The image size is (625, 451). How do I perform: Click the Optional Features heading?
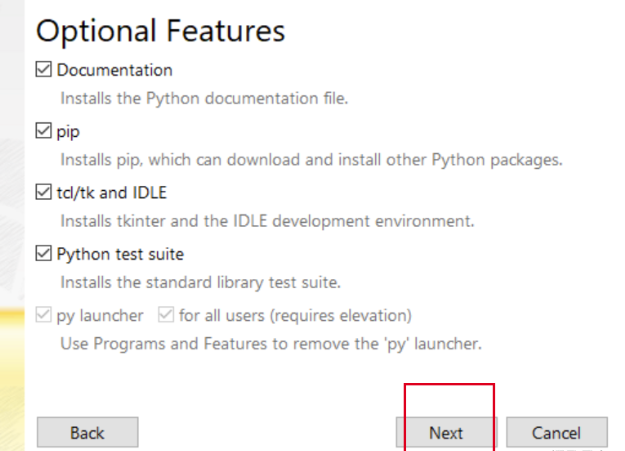coord(160,31)
